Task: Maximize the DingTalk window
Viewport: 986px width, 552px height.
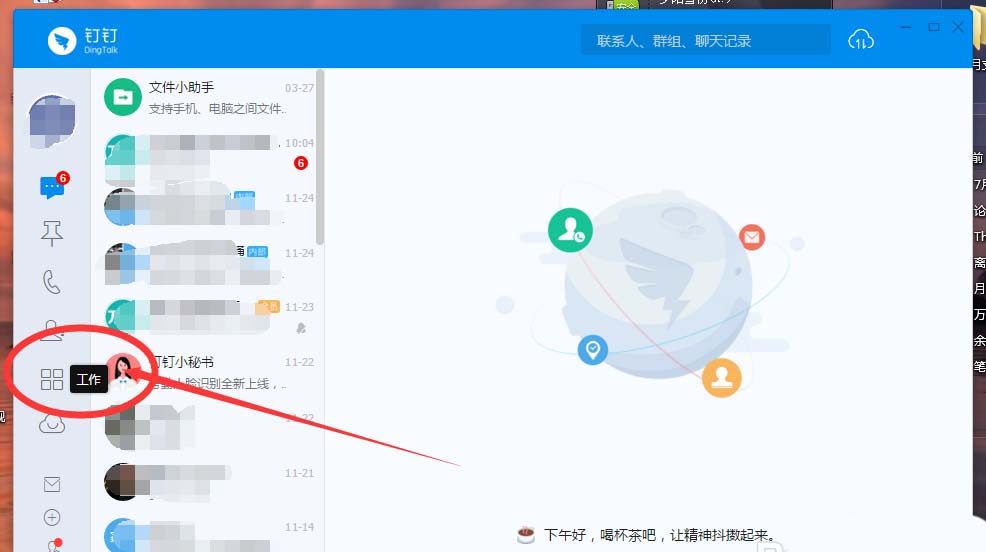Action: [x=934, y=27]
